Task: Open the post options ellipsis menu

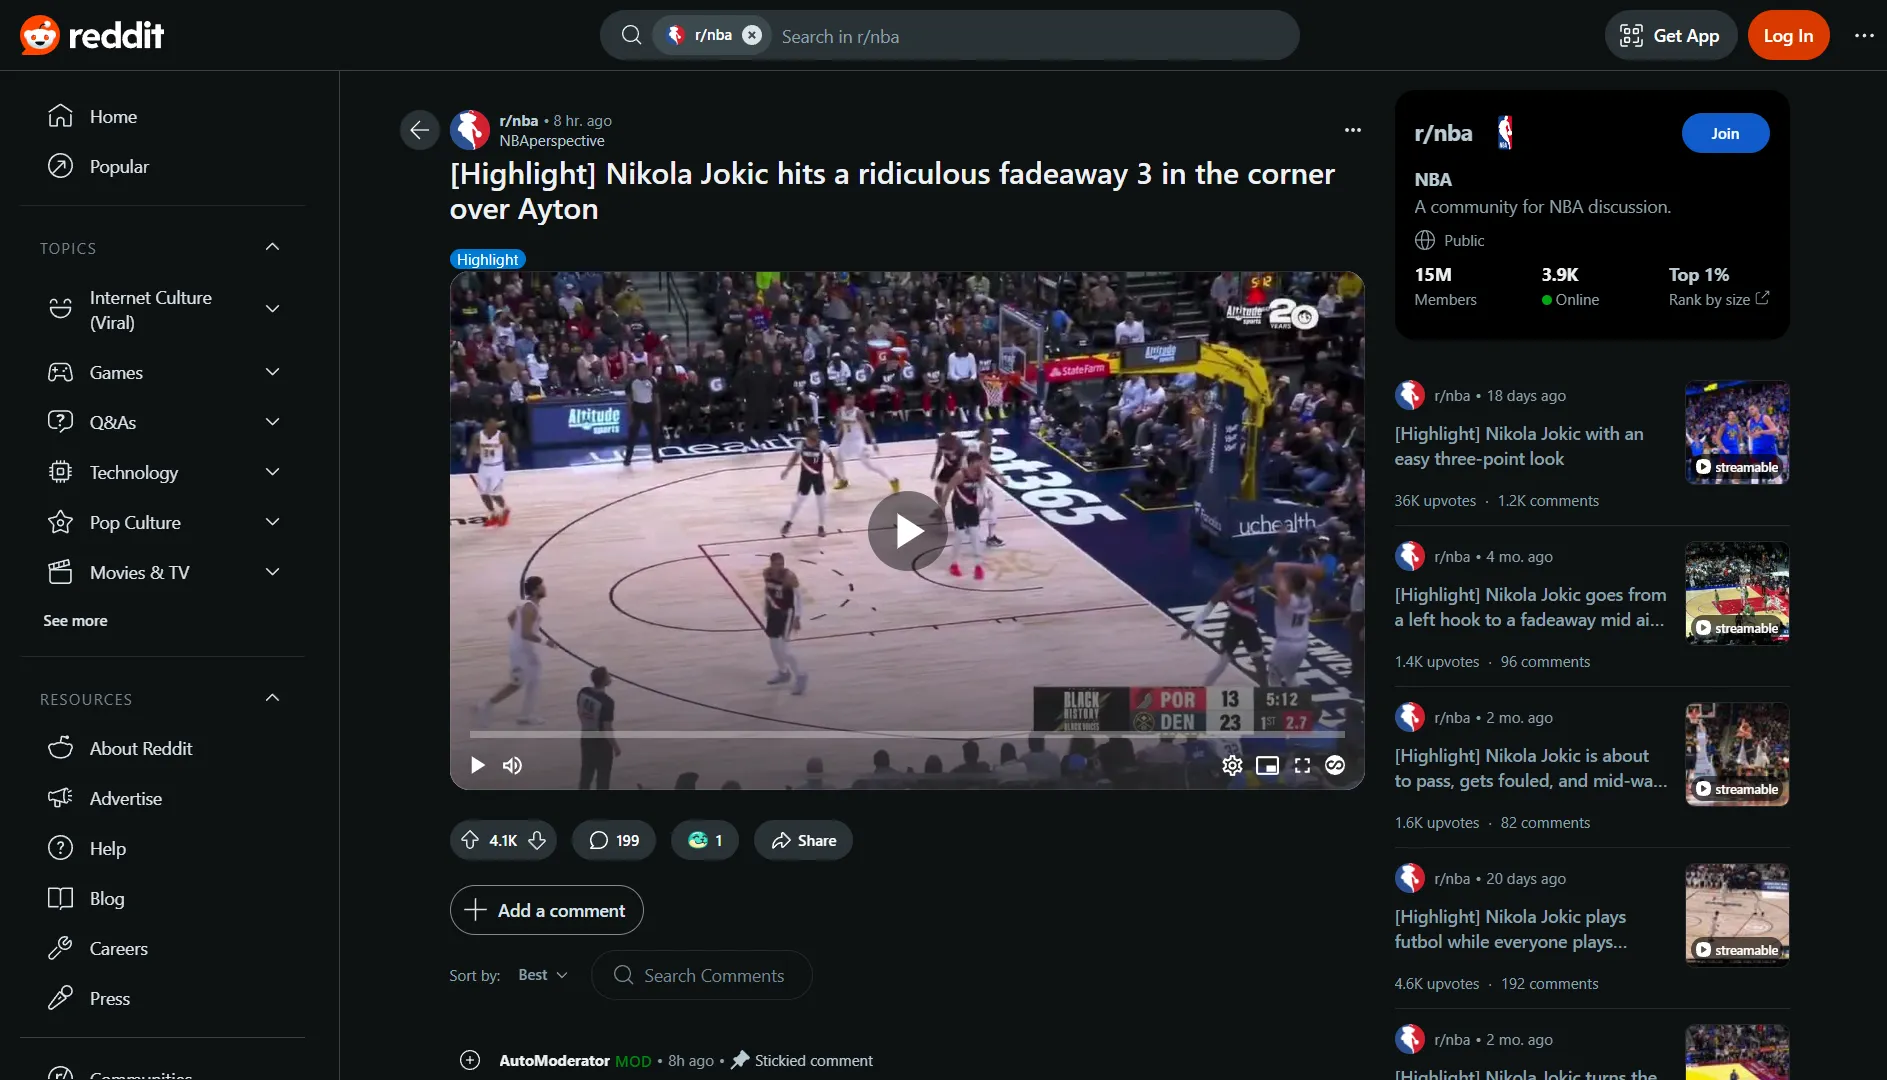Action: [x=1352, y=130]
